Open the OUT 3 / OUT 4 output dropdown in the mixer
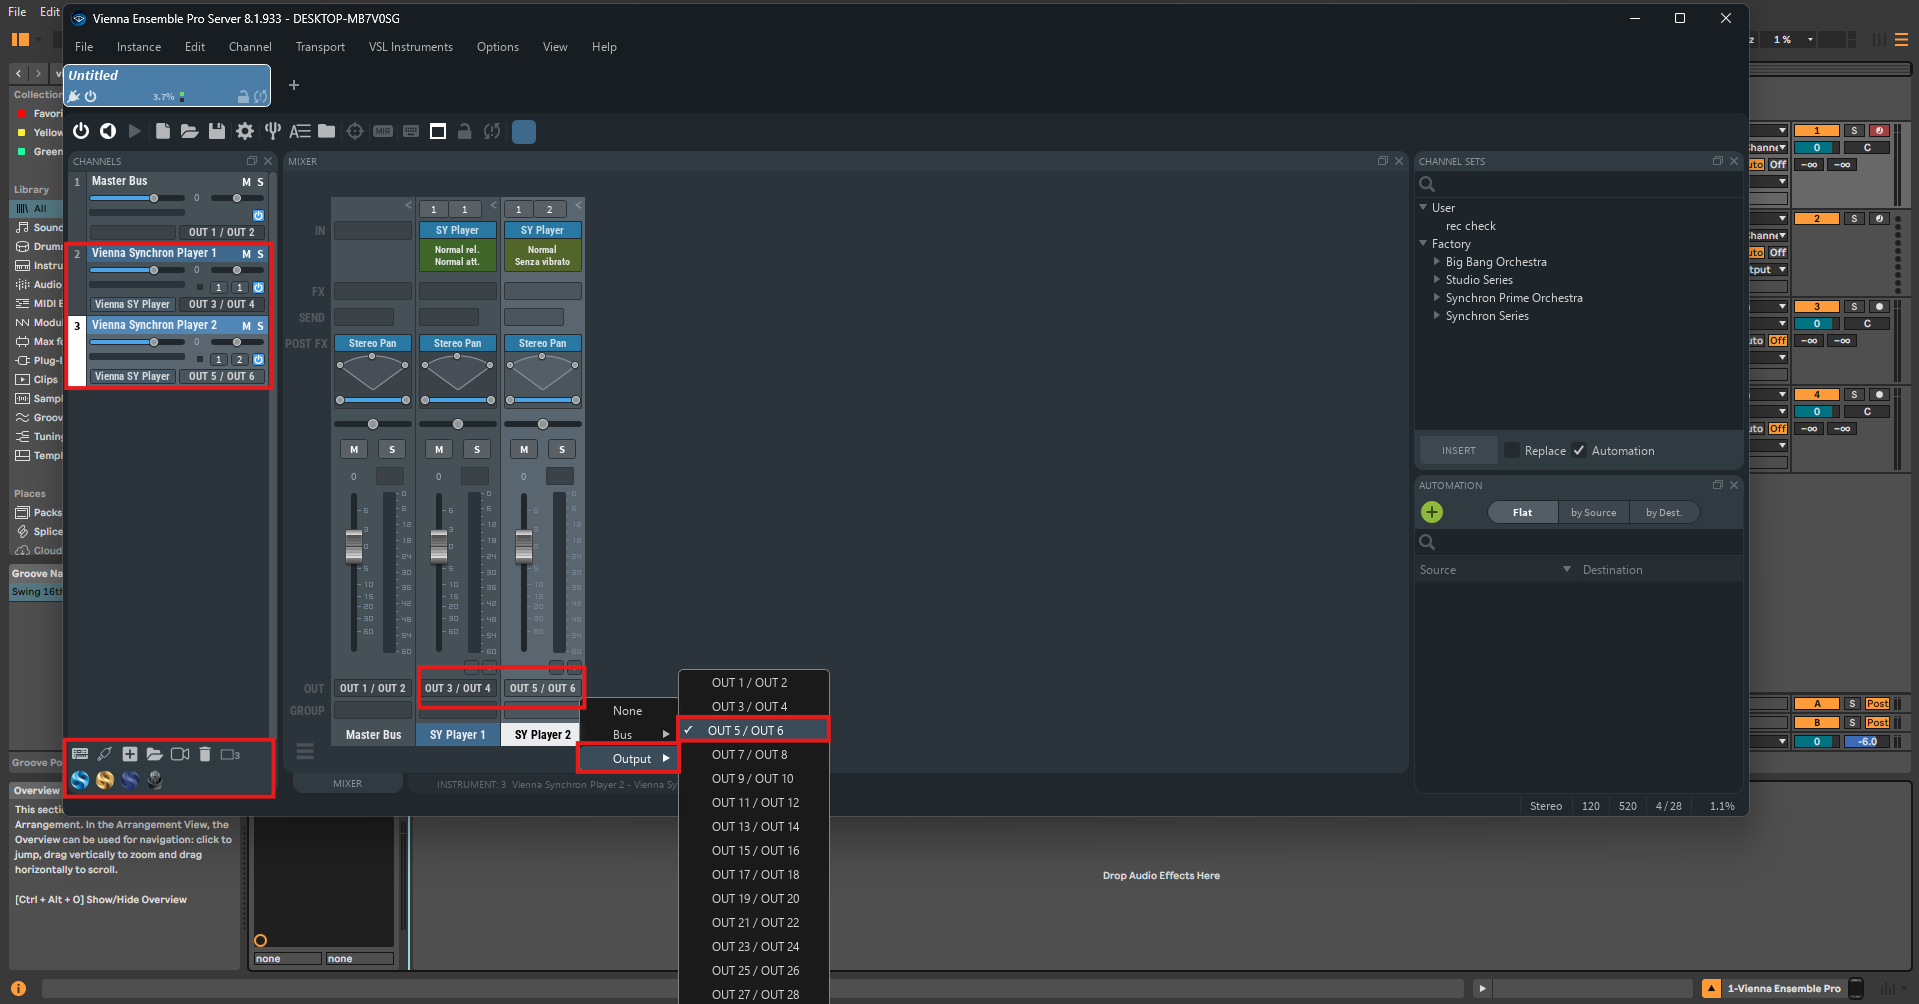This screenshot has height=1004, width=1919. (458, 688)
